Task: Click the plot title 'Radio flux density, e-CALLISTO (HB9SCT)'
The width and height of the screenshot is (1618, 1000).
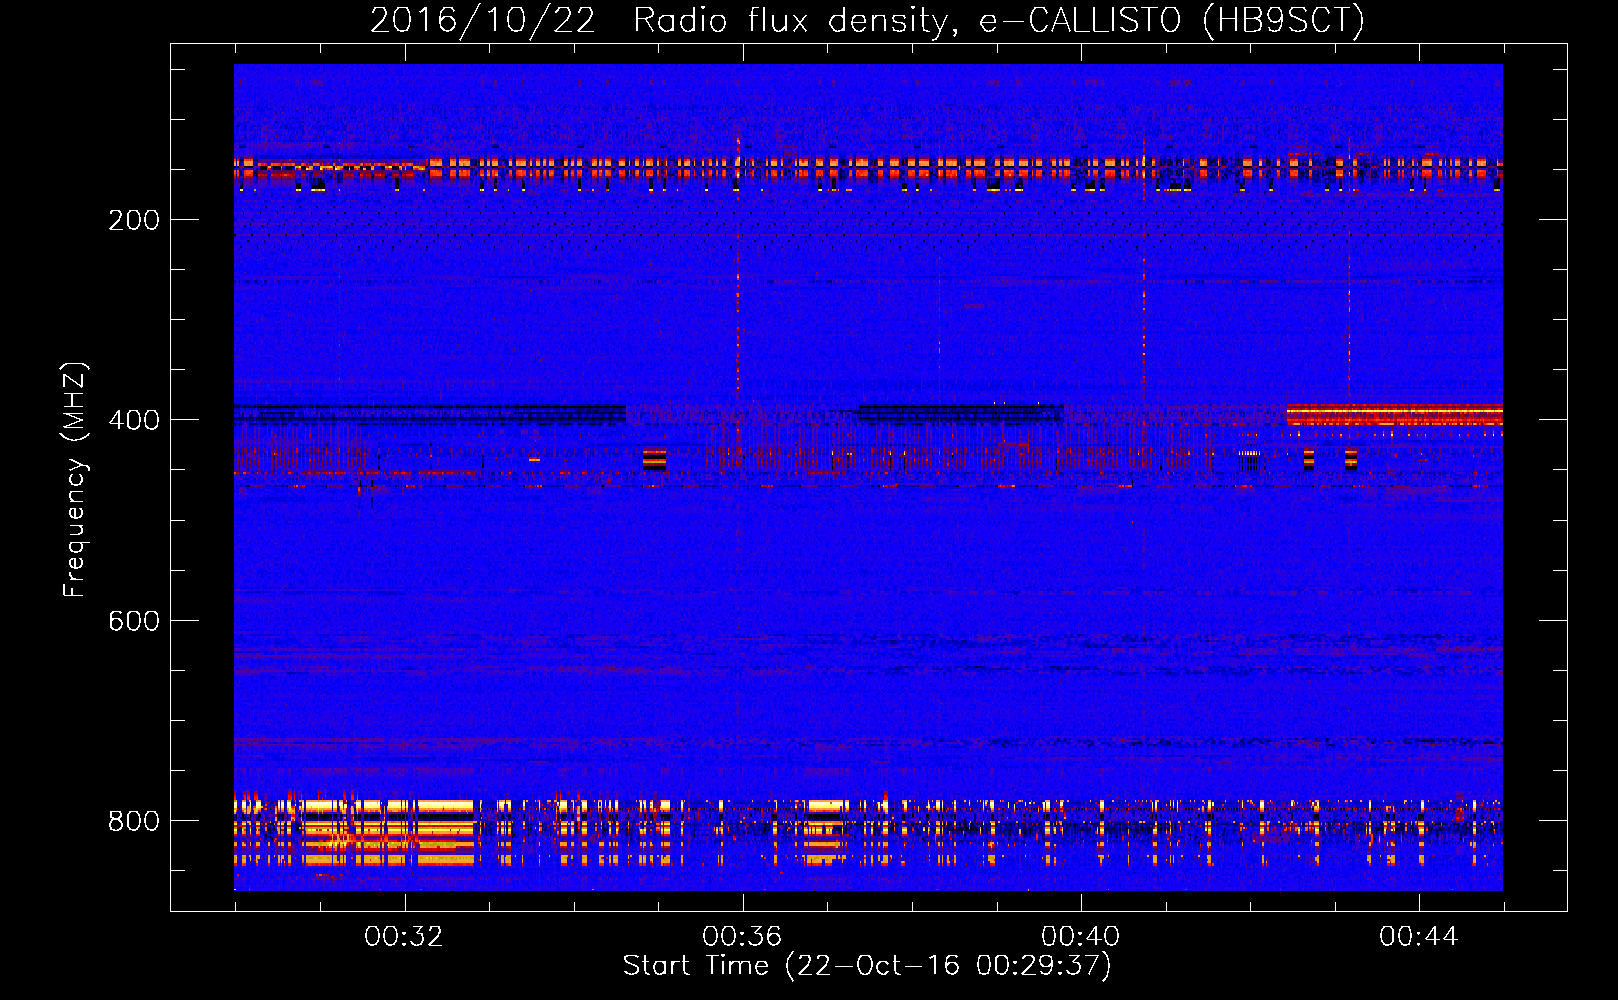Action: click(x=999, y=20)
